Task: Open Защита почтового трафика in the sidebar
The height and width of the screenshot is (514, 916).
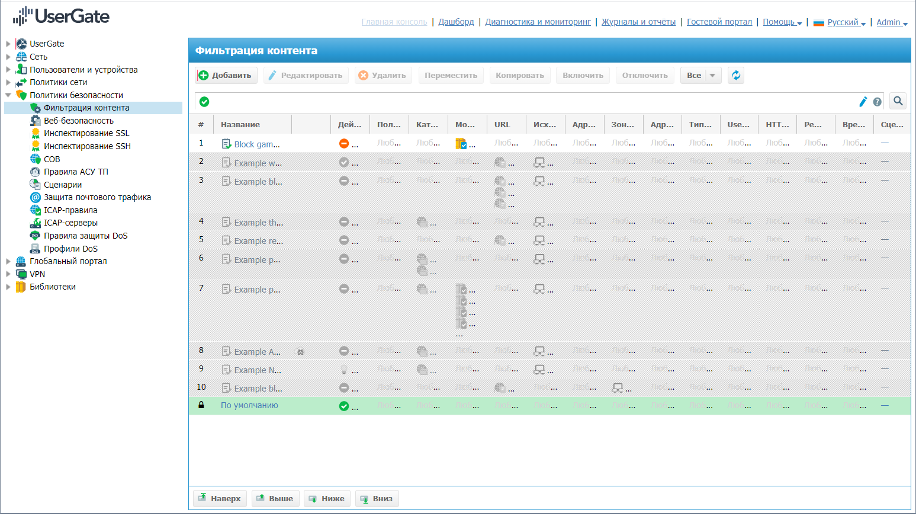Action: (97, 197)
